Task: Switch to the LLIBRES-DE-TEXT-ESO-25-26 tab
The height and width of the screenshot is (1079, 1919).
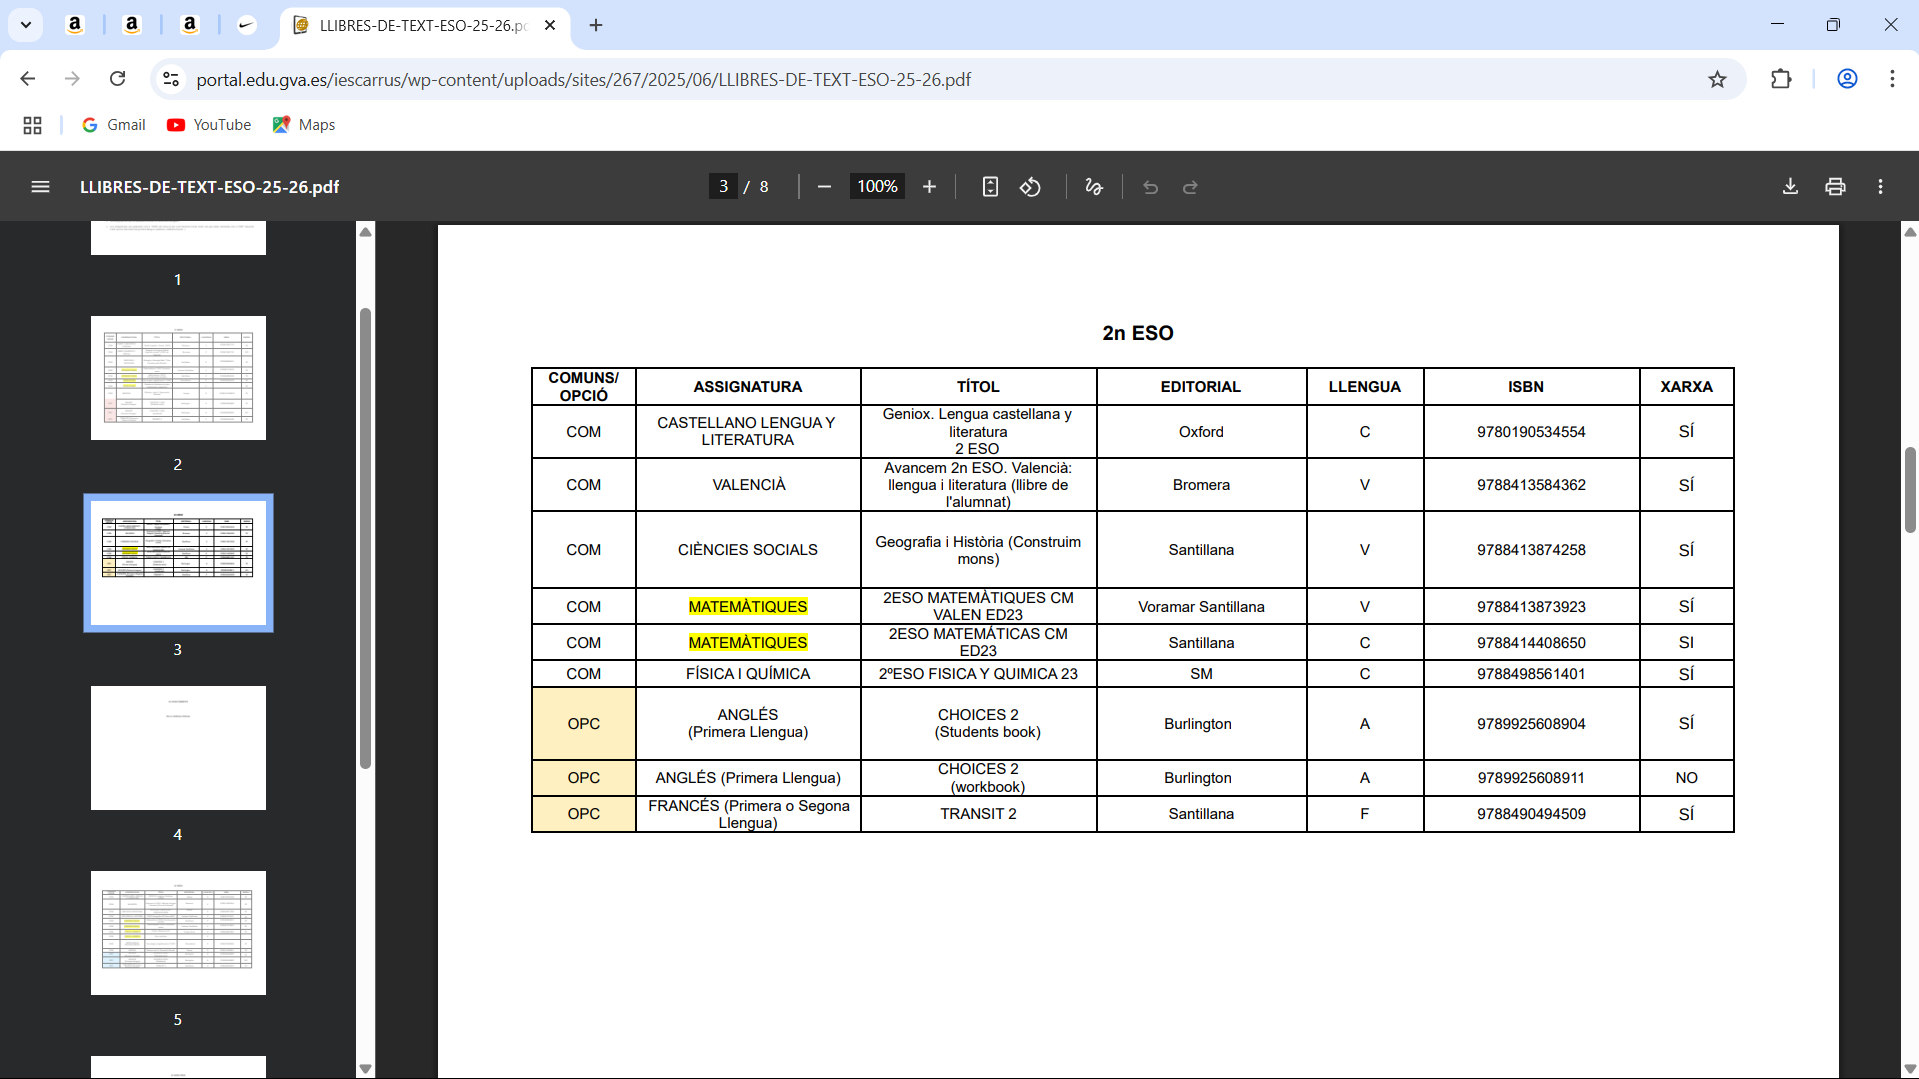Action: (x=422, y=25)
